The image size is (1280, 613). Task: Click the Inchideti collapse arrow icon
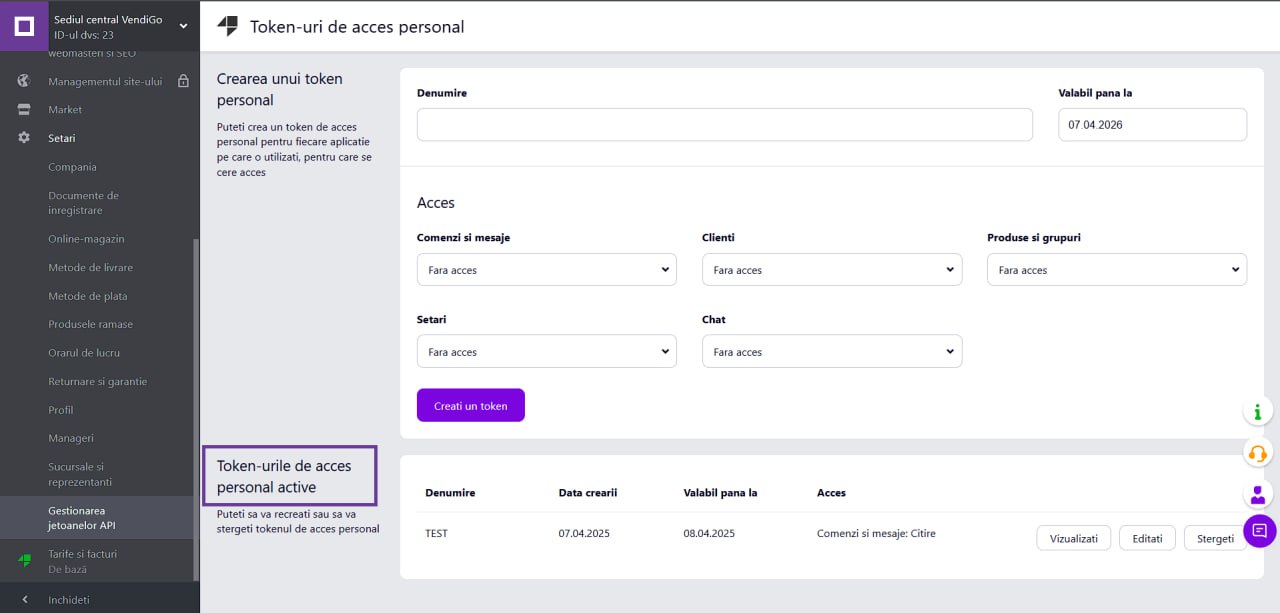click(x=24, y=600)
